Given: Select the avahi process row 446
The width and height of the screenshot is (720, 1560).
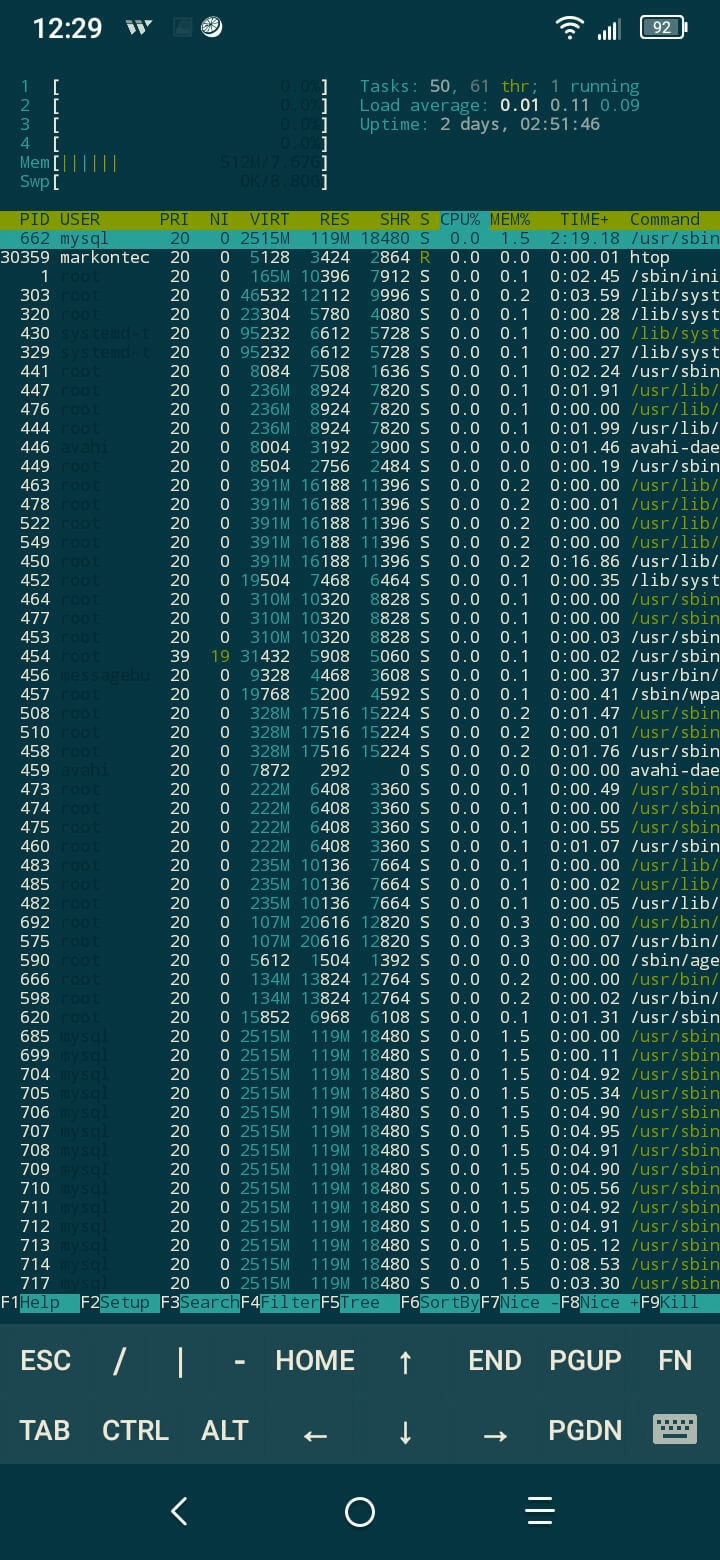Looking at the screenshot, I should click(360, 448).
